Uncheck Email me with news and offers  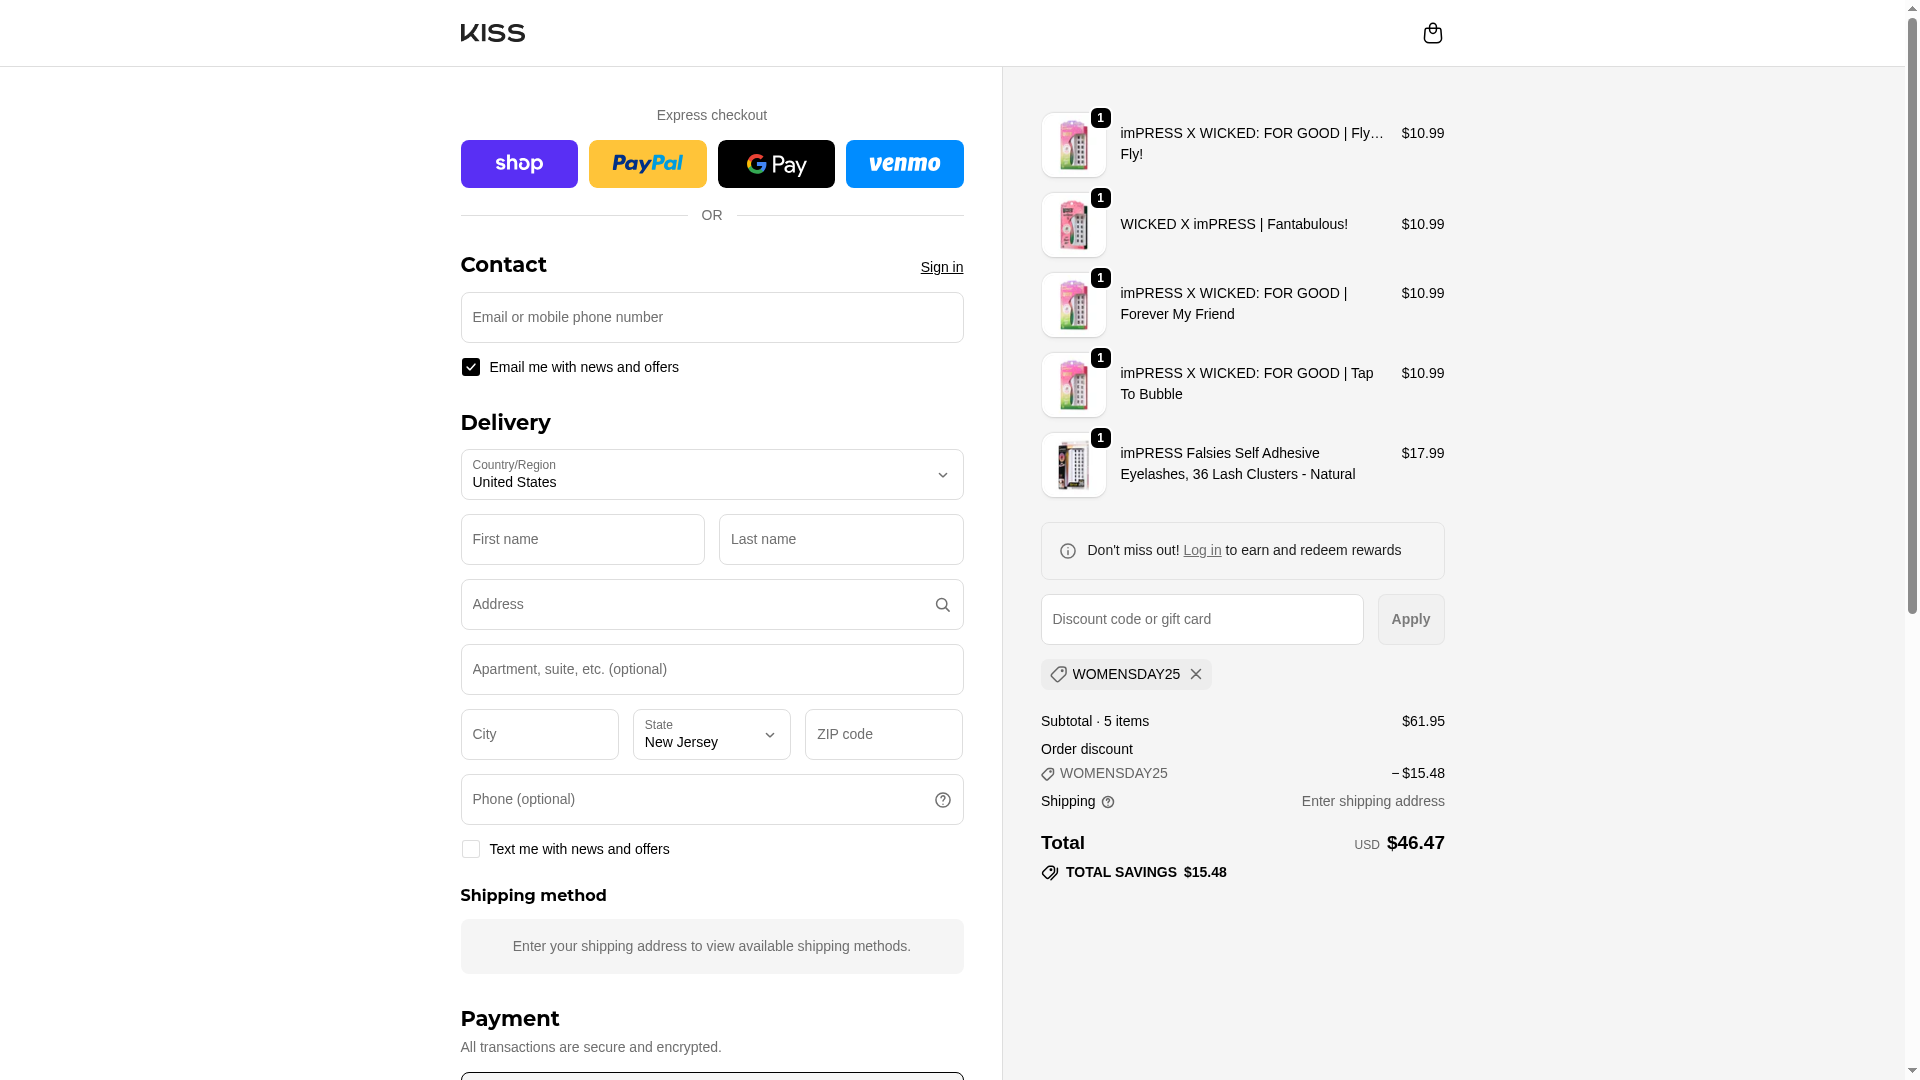pyautogui.click(x=470, y=367)
